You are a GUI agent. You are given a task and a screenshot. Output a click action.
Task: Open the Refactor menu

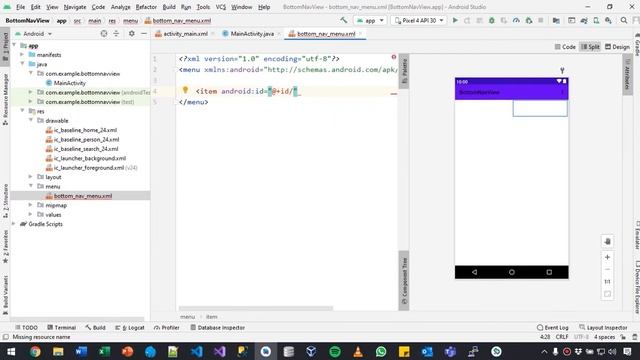coord(146,7)
